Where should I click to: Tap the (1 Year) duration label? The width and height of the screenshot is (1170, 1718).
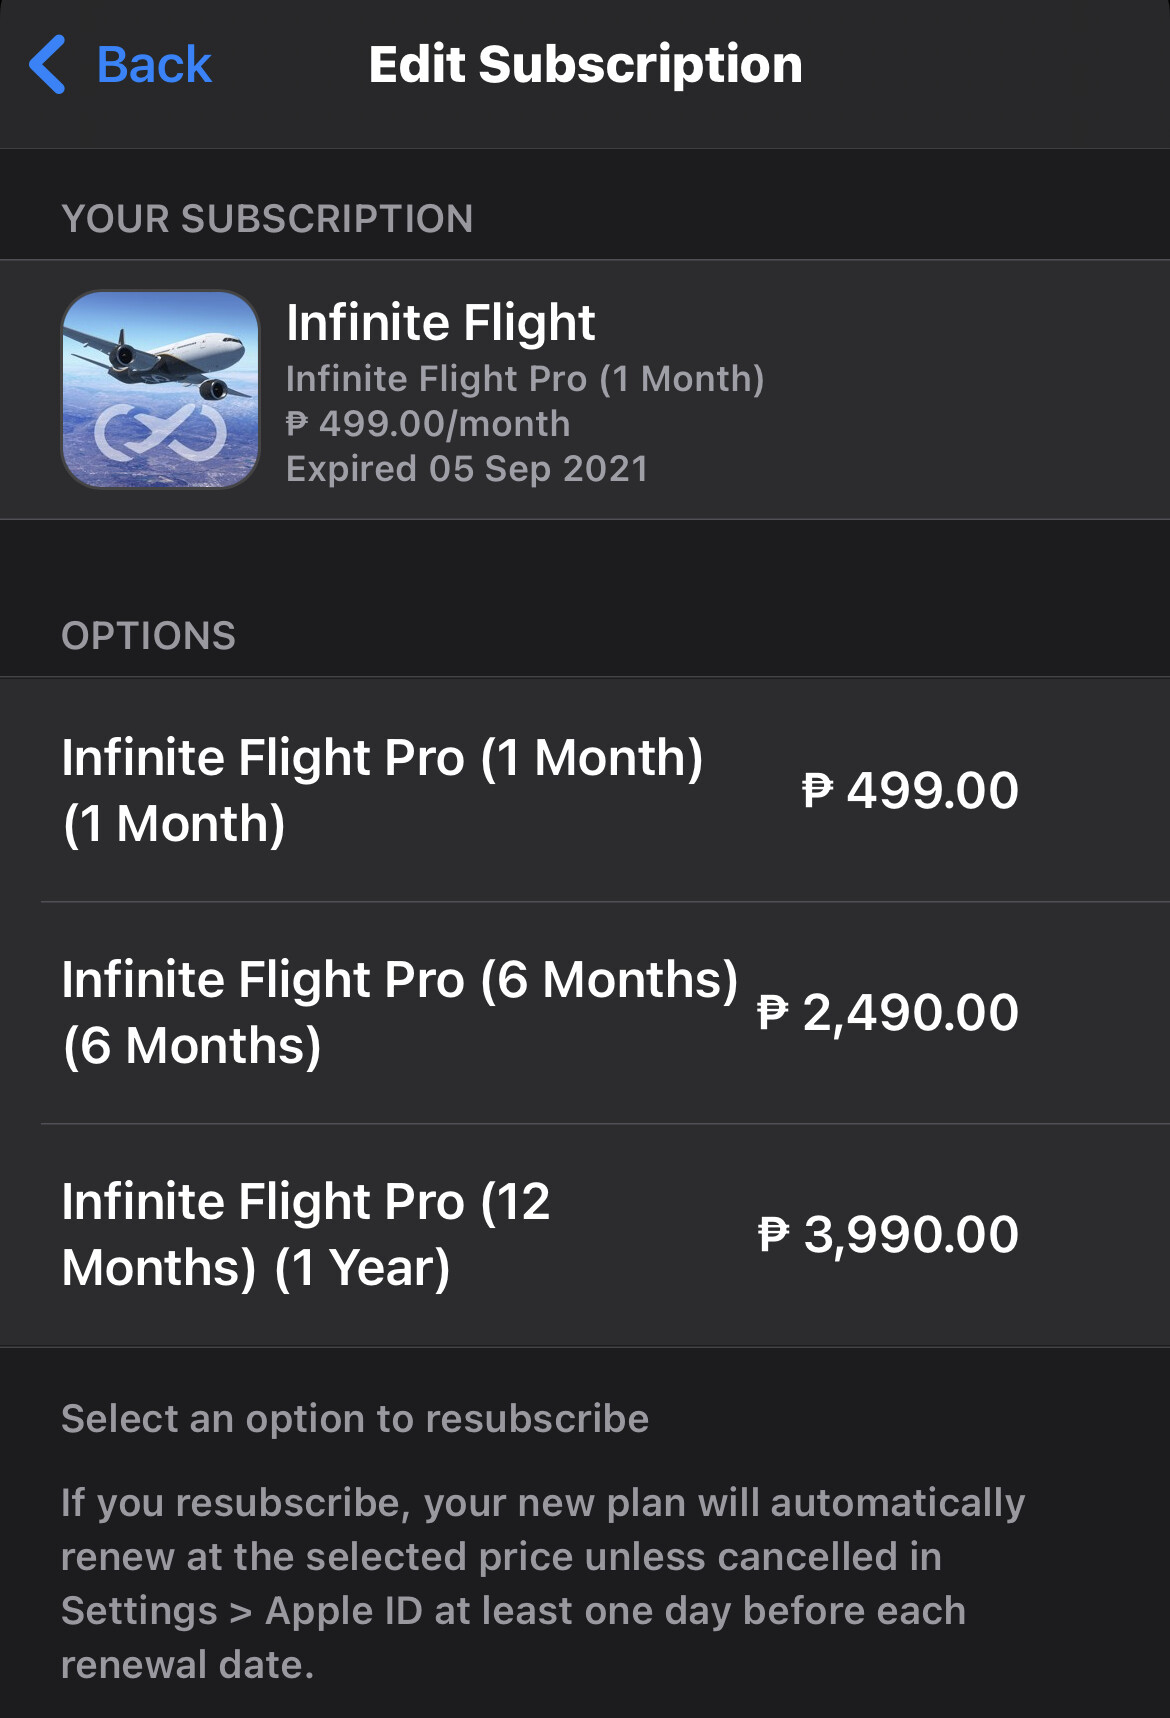(x=362, y=1268)
